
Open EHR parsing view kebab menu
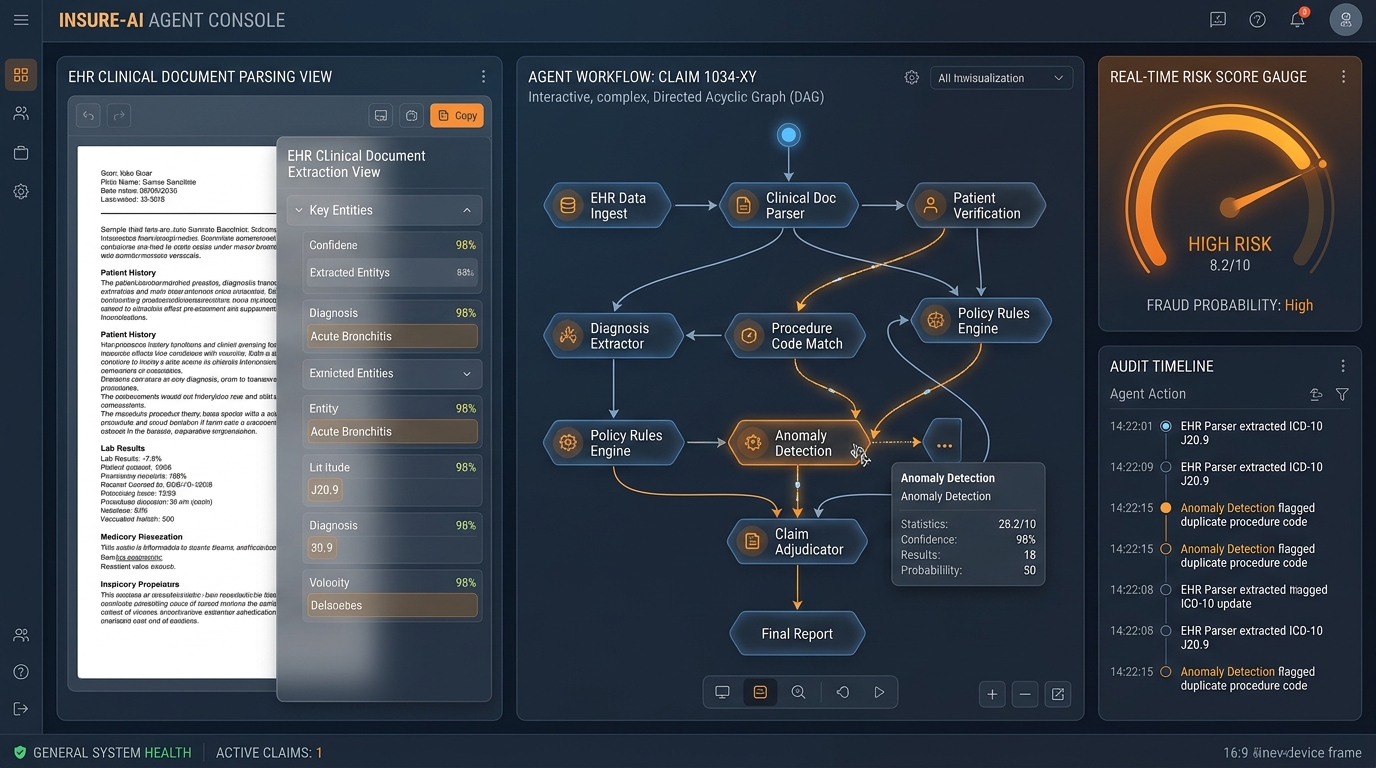pos(484,77)
